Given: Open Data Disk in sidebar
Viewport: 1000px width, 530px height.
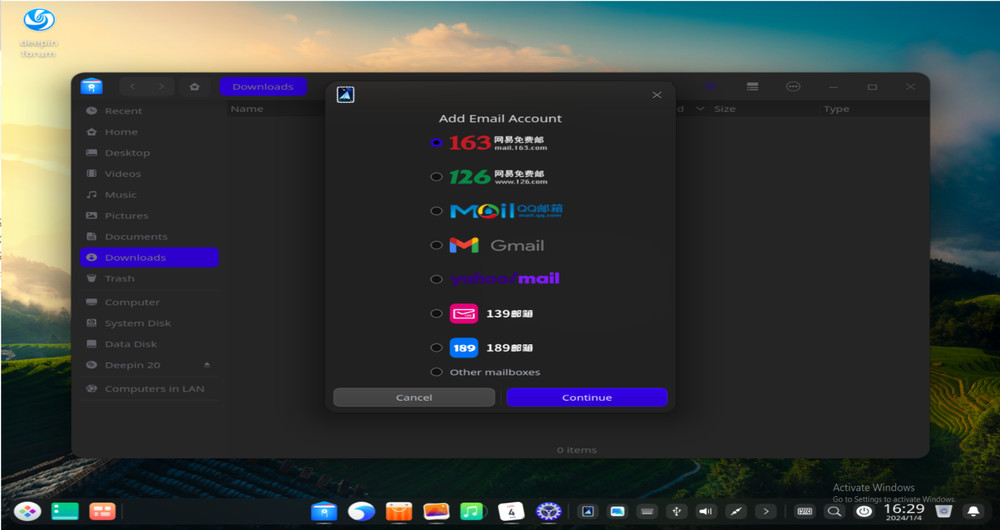Looking at the screenshot, I should coord(149,344).
